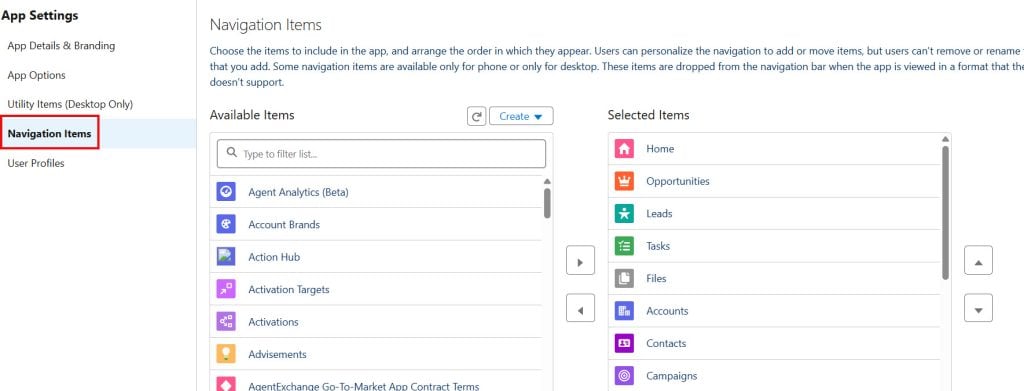Refresh the Available Items list
Image resolution: width=1024 pixels, height=391 pixels.
coord(477,116)
